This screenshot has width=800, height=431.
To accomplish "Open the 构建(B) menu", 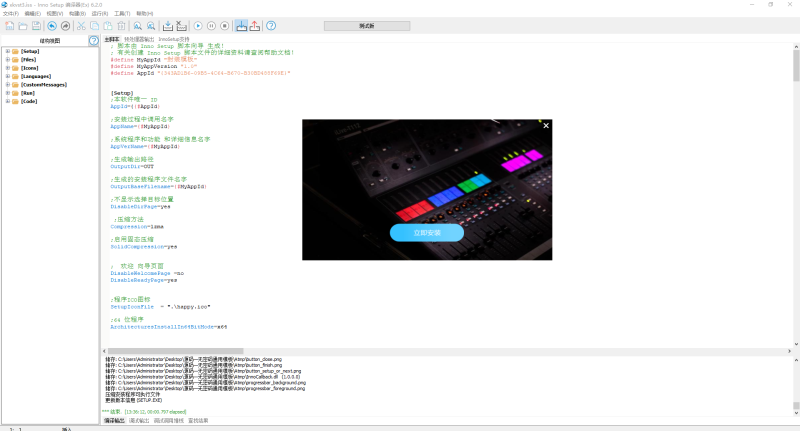I will [x=78, y=13].
